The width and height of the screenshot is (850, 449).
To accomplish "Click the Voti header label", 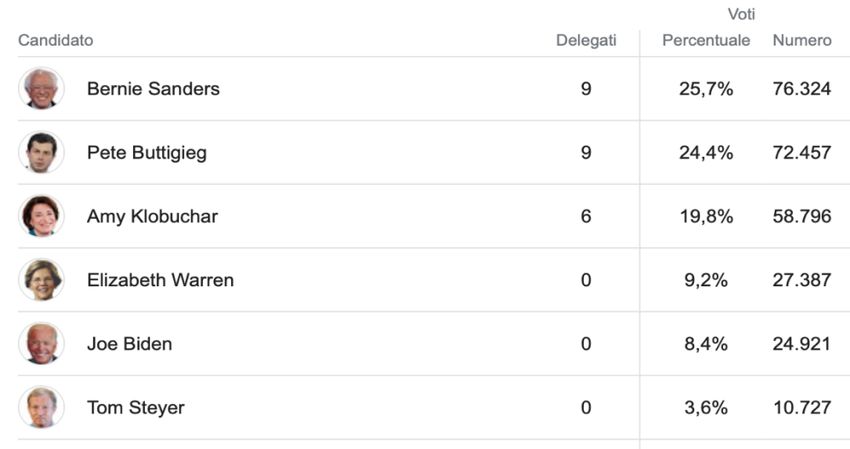I will pyautogui.click(x=741, y=14).
